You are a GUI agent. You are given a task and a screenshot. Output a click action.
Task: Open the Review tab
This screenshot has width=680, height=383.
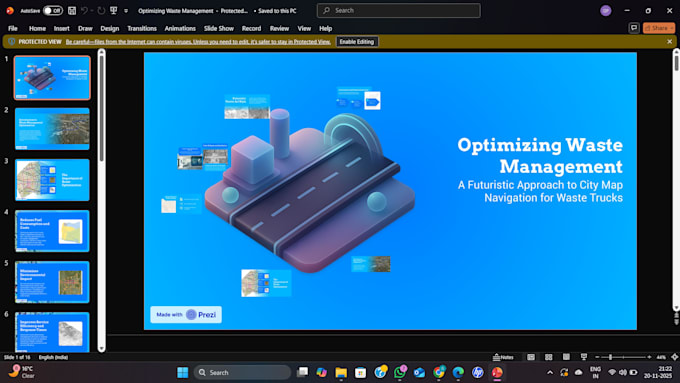(279, 28)
